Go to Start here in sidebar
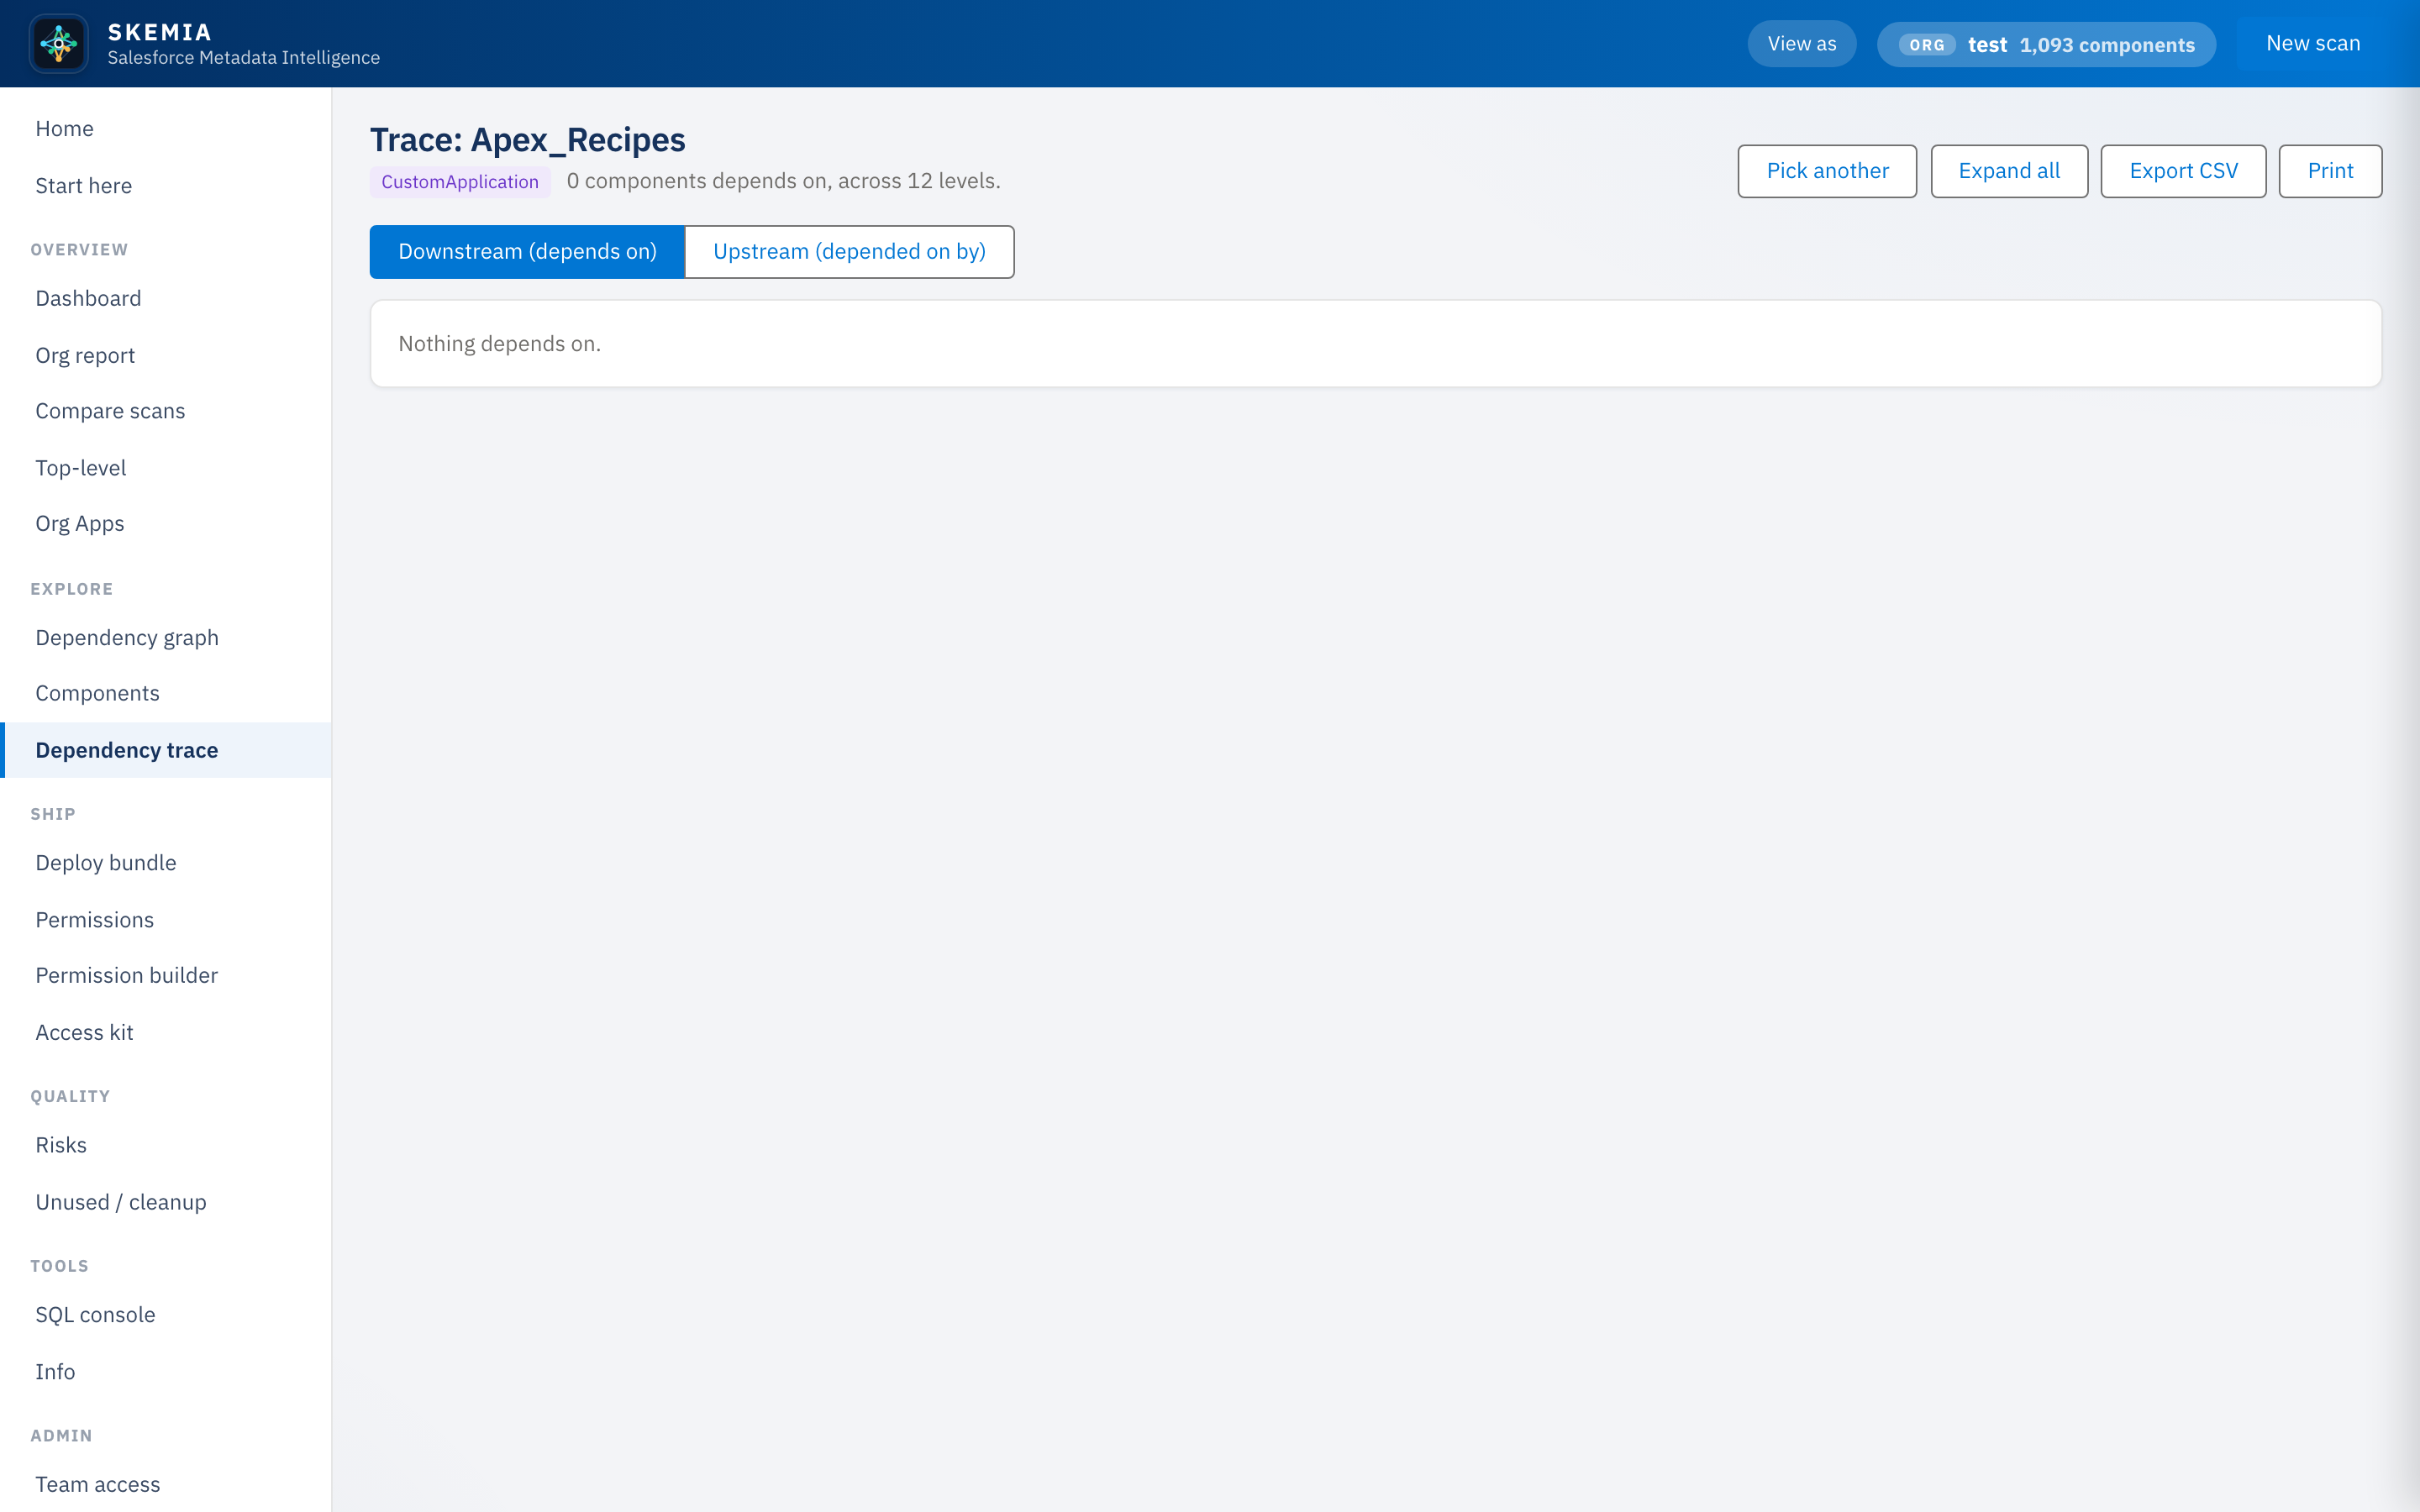2420x1512 pixels. pyautogui.click(x=166, y=186)
